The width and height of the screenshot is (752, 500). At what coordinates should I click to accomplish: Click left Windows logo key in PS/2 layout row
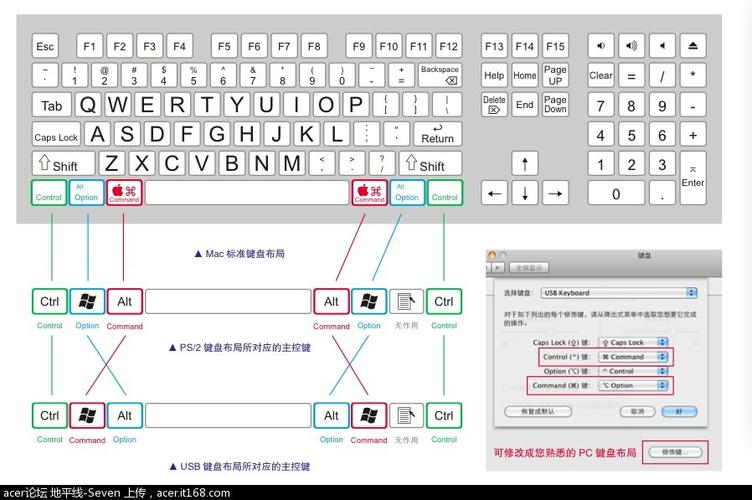87,301
